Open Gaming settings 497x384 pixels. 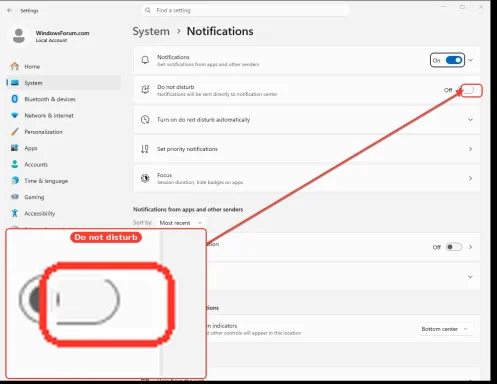63,197
